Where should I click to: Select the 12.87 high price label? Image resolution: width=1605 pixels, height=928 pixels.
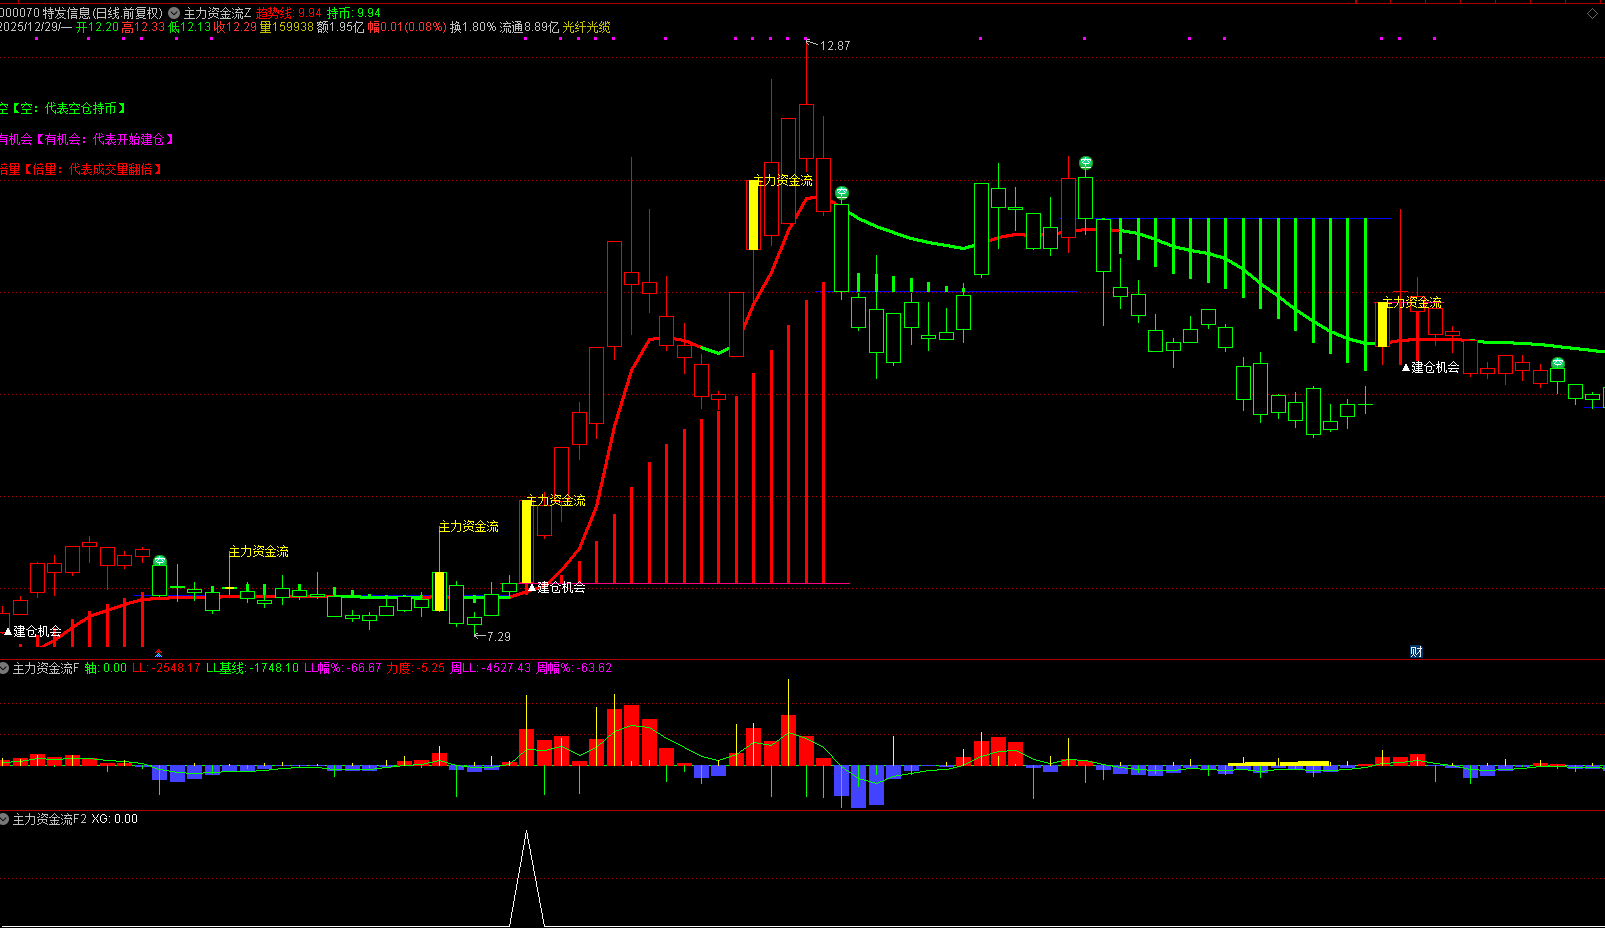pos(834,46)
